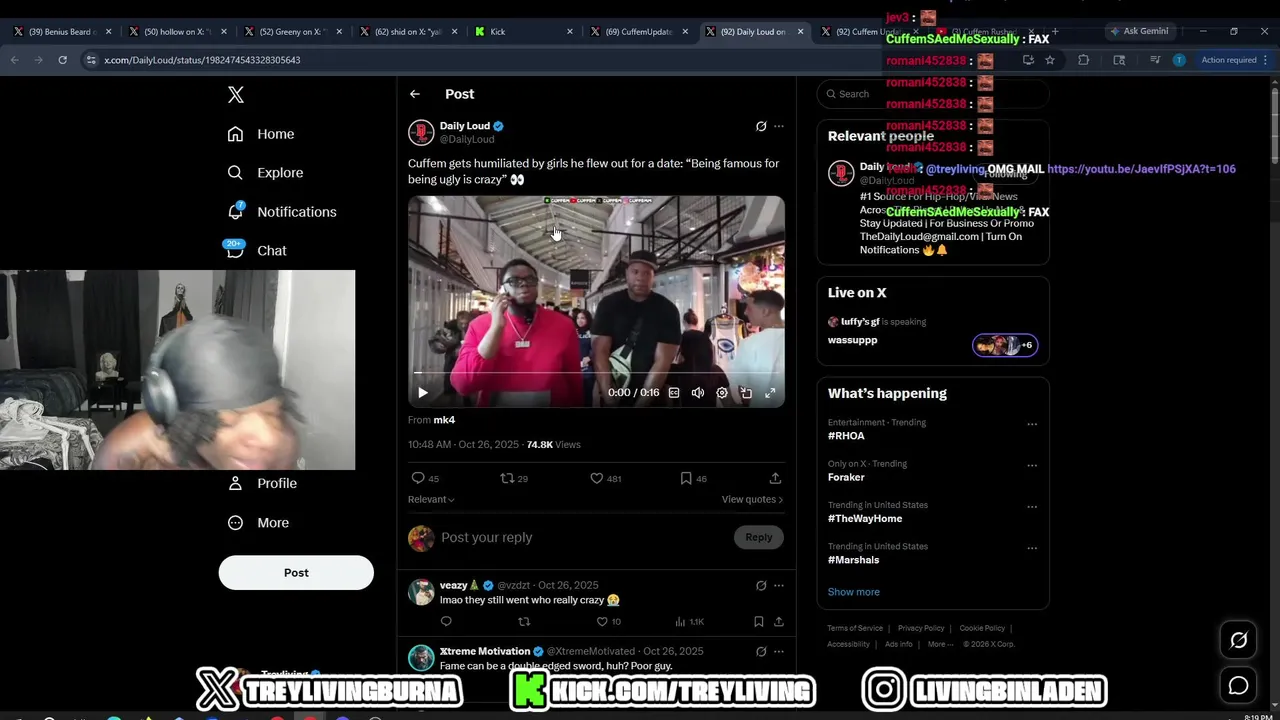Click Grok icon on veazy's reply
1280x720 pixels.
761,586
